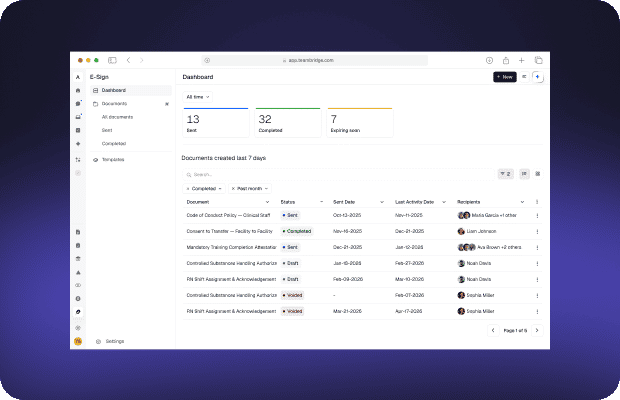This screenshot has width=620, height=400.
Task: Open row actions for the Draft Controlled Substance row
Action: click(537, 264)
